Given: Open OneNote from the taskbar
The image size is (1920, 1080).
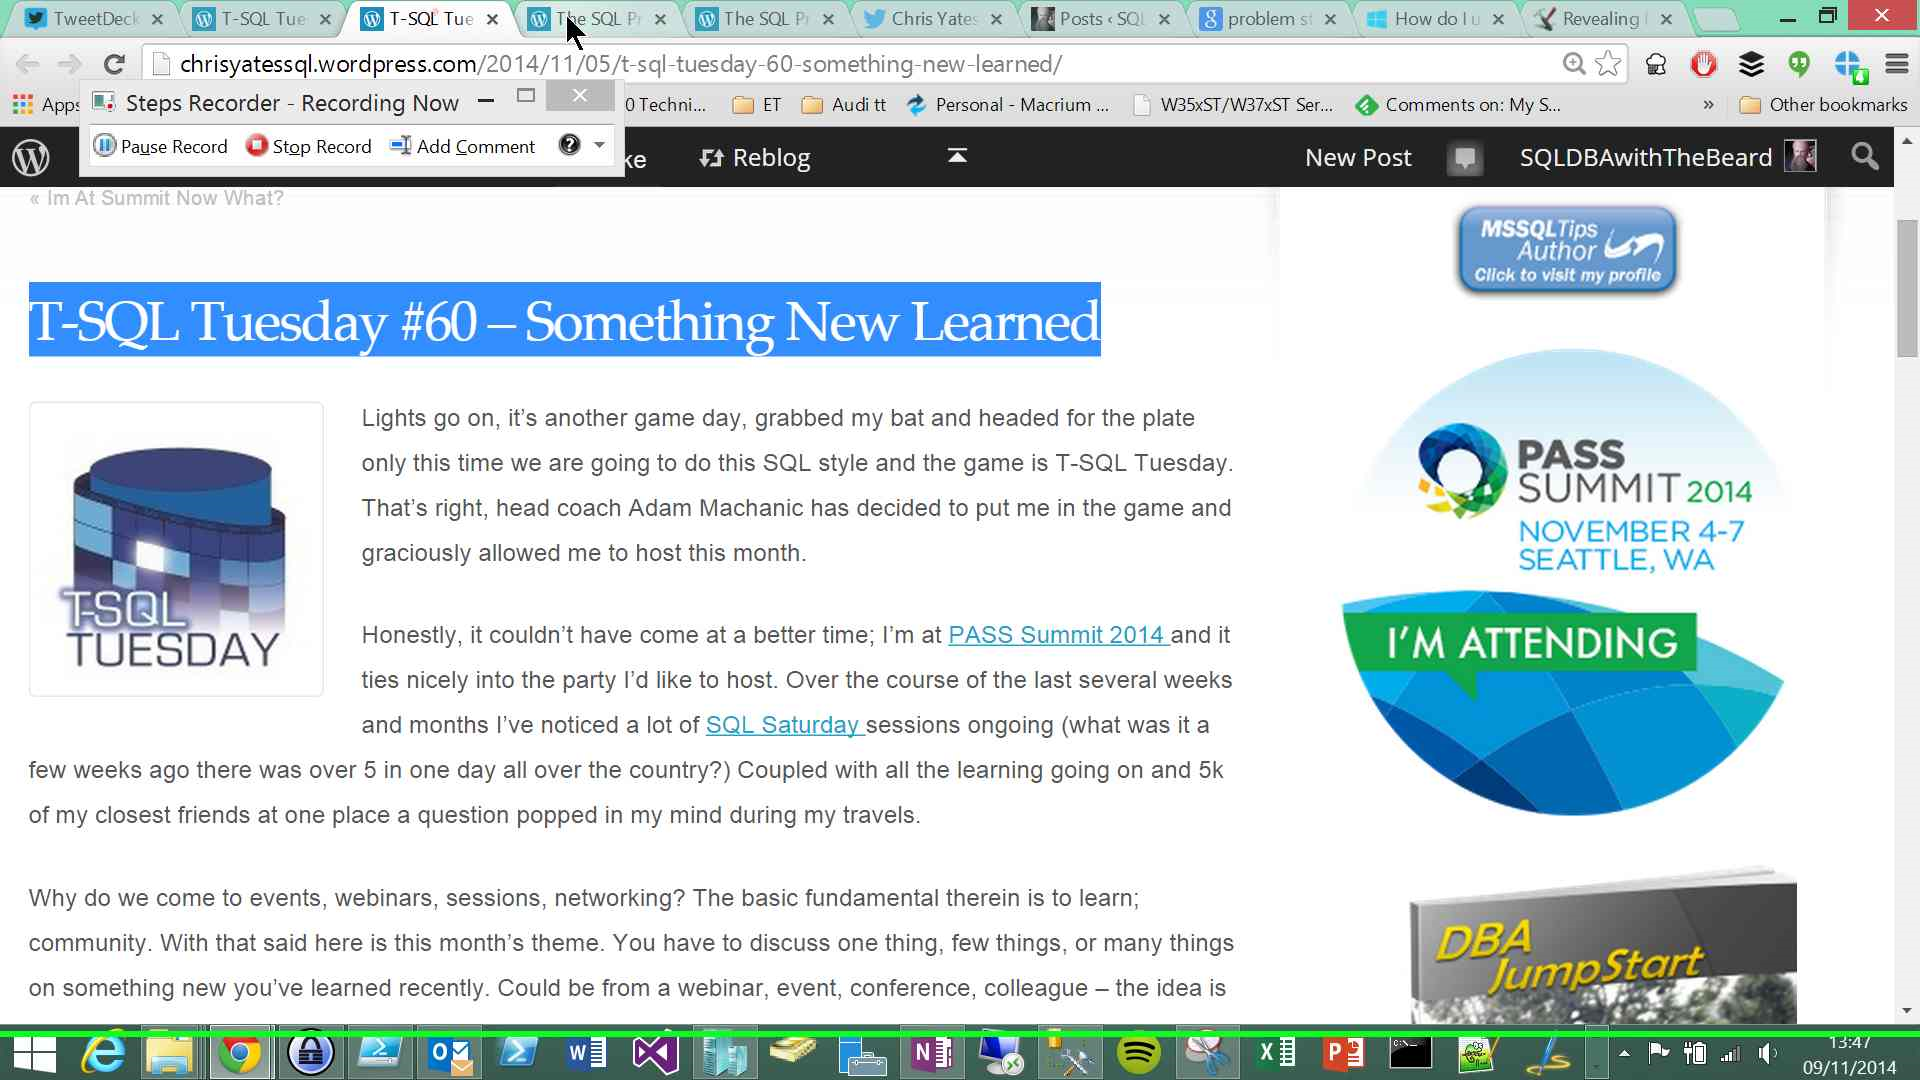Looking at the screenshot, I should tap(931, 1053).
